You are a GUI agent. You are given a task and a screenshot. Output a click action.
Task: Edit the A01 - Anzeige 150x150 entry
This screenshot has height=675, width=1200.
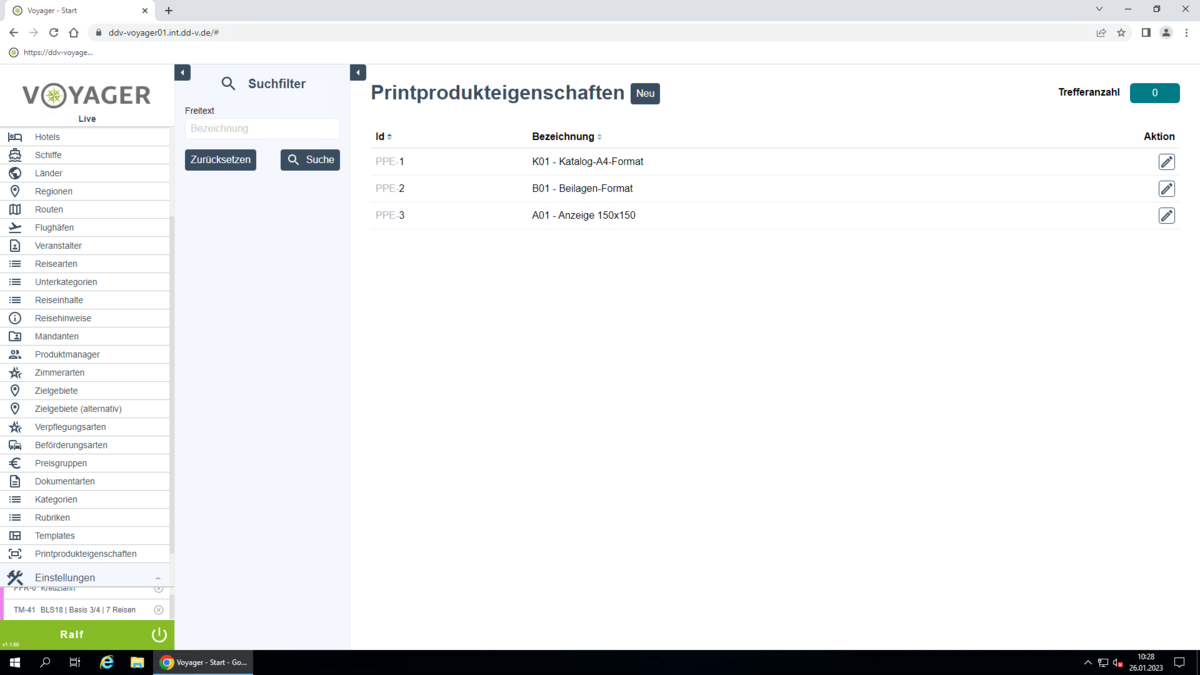pos(1166,216)
